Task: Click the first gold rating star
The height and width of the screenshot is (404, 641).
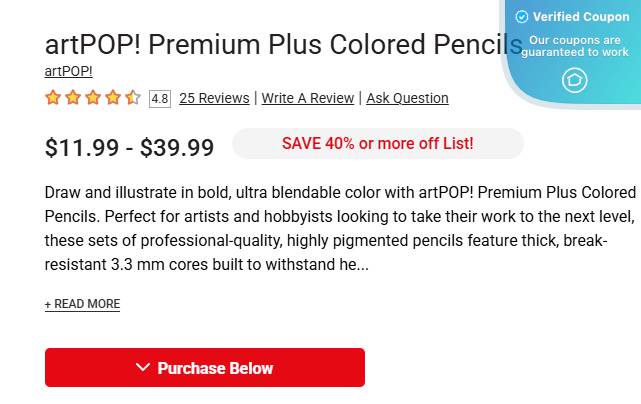Action: click(x=53, y=98)
